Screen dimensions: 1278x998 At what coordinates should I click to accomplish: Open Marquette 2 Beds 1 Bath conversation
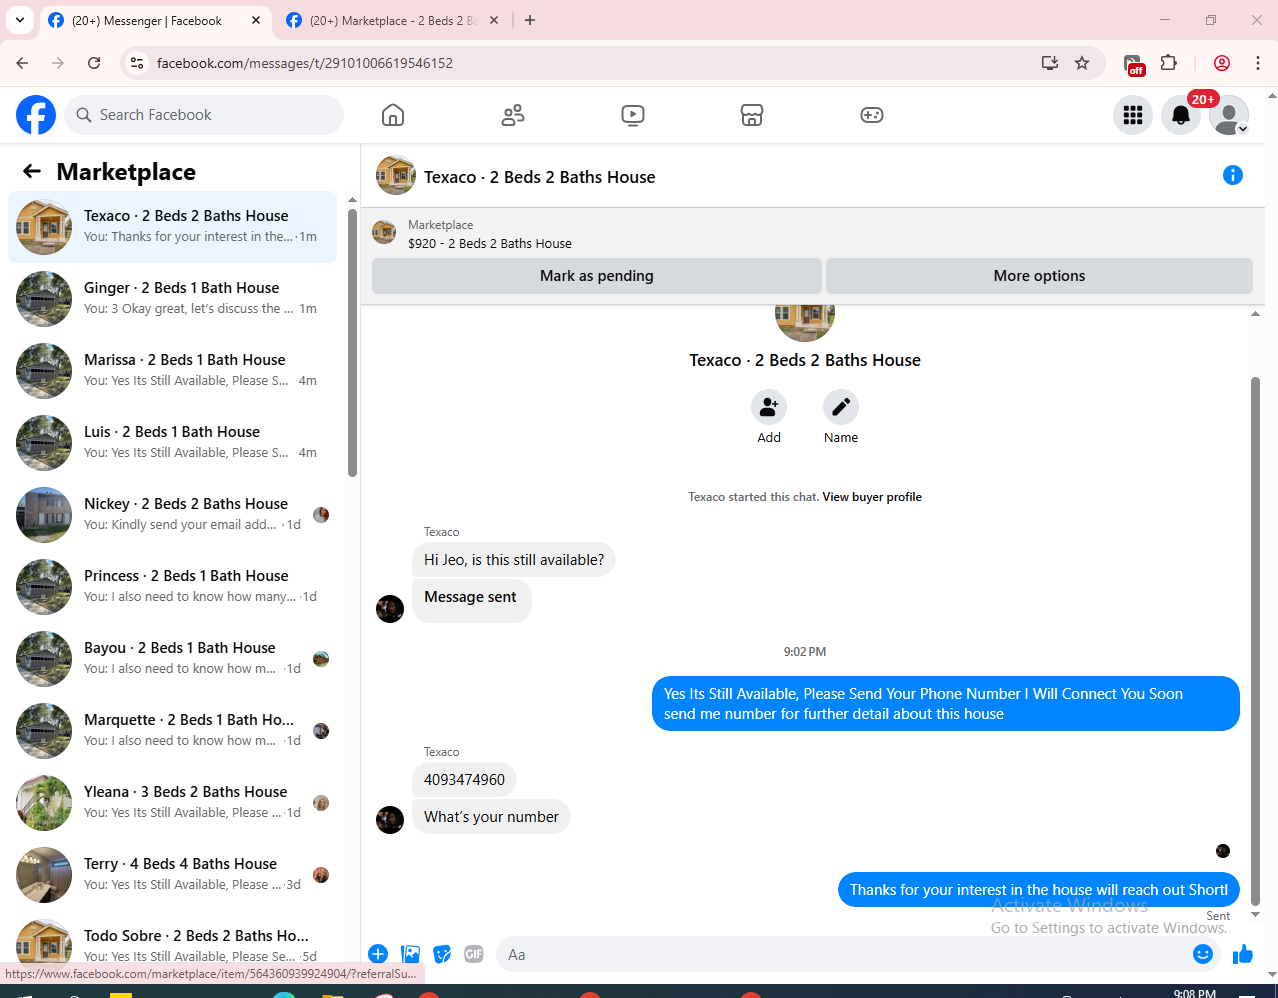click(x=172, y=731)
